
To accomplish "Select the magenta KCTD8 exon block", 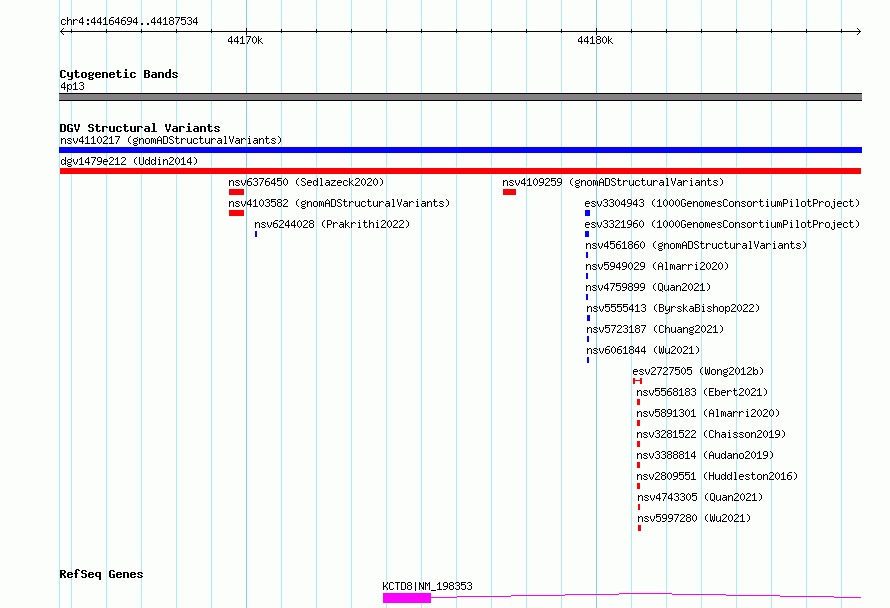I will pyautogui.click(x=407, y=598).
